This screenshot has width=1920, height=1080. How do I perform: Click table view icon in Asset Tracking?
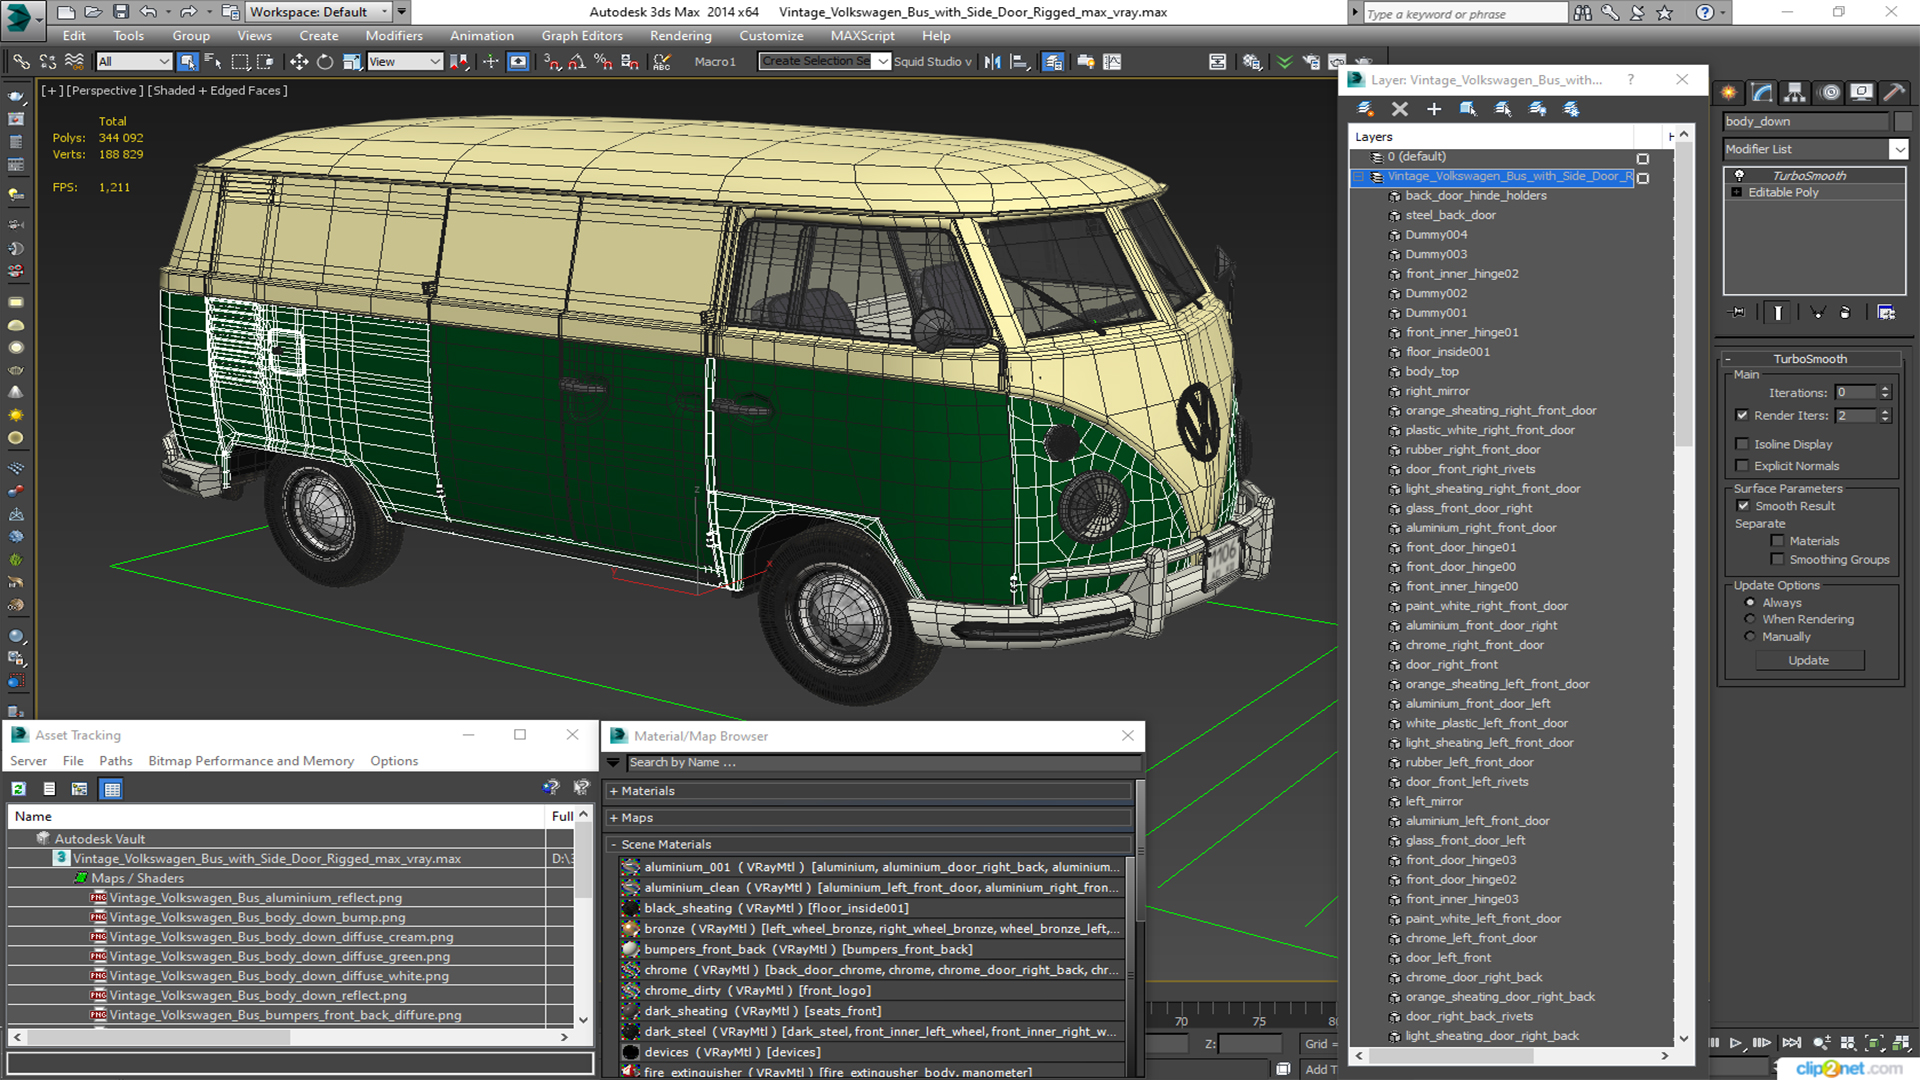point(112,789)
